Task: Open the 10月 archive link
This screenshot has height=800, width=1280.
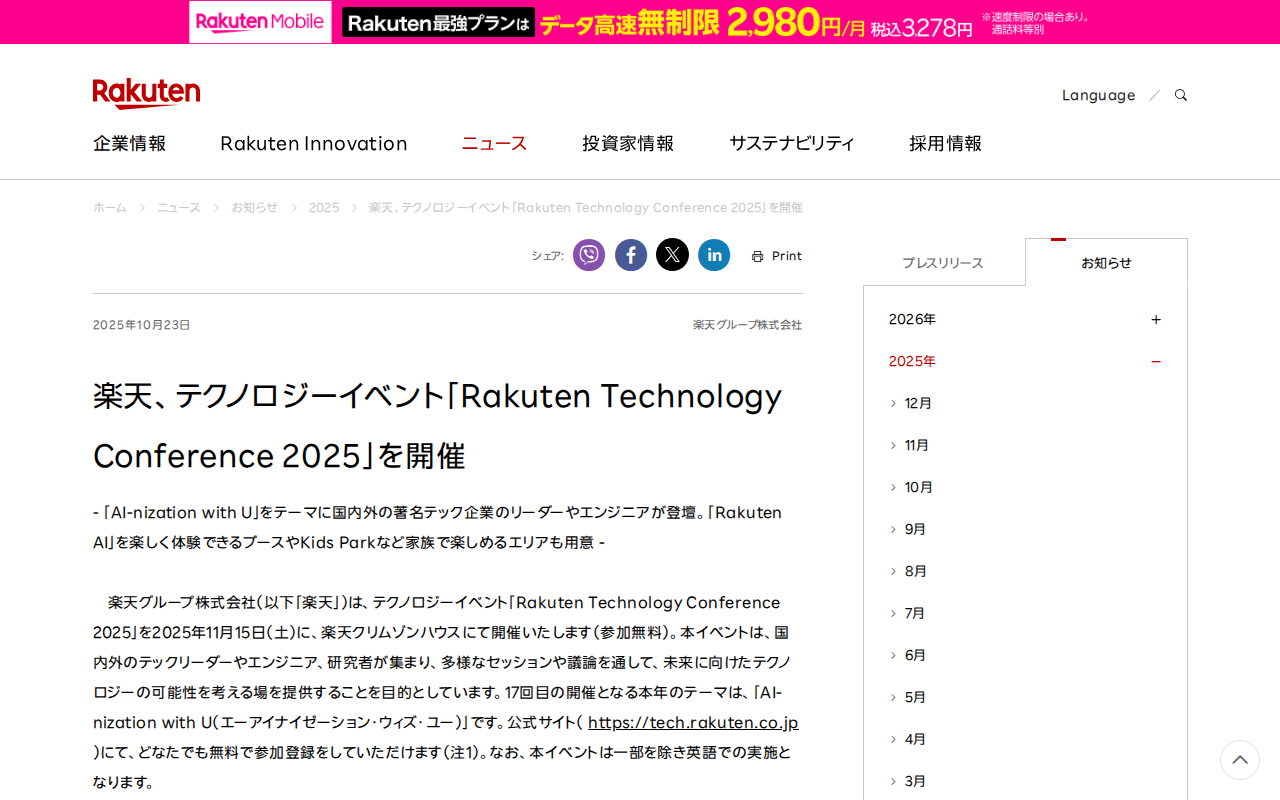Action: [x=919, y=487]
